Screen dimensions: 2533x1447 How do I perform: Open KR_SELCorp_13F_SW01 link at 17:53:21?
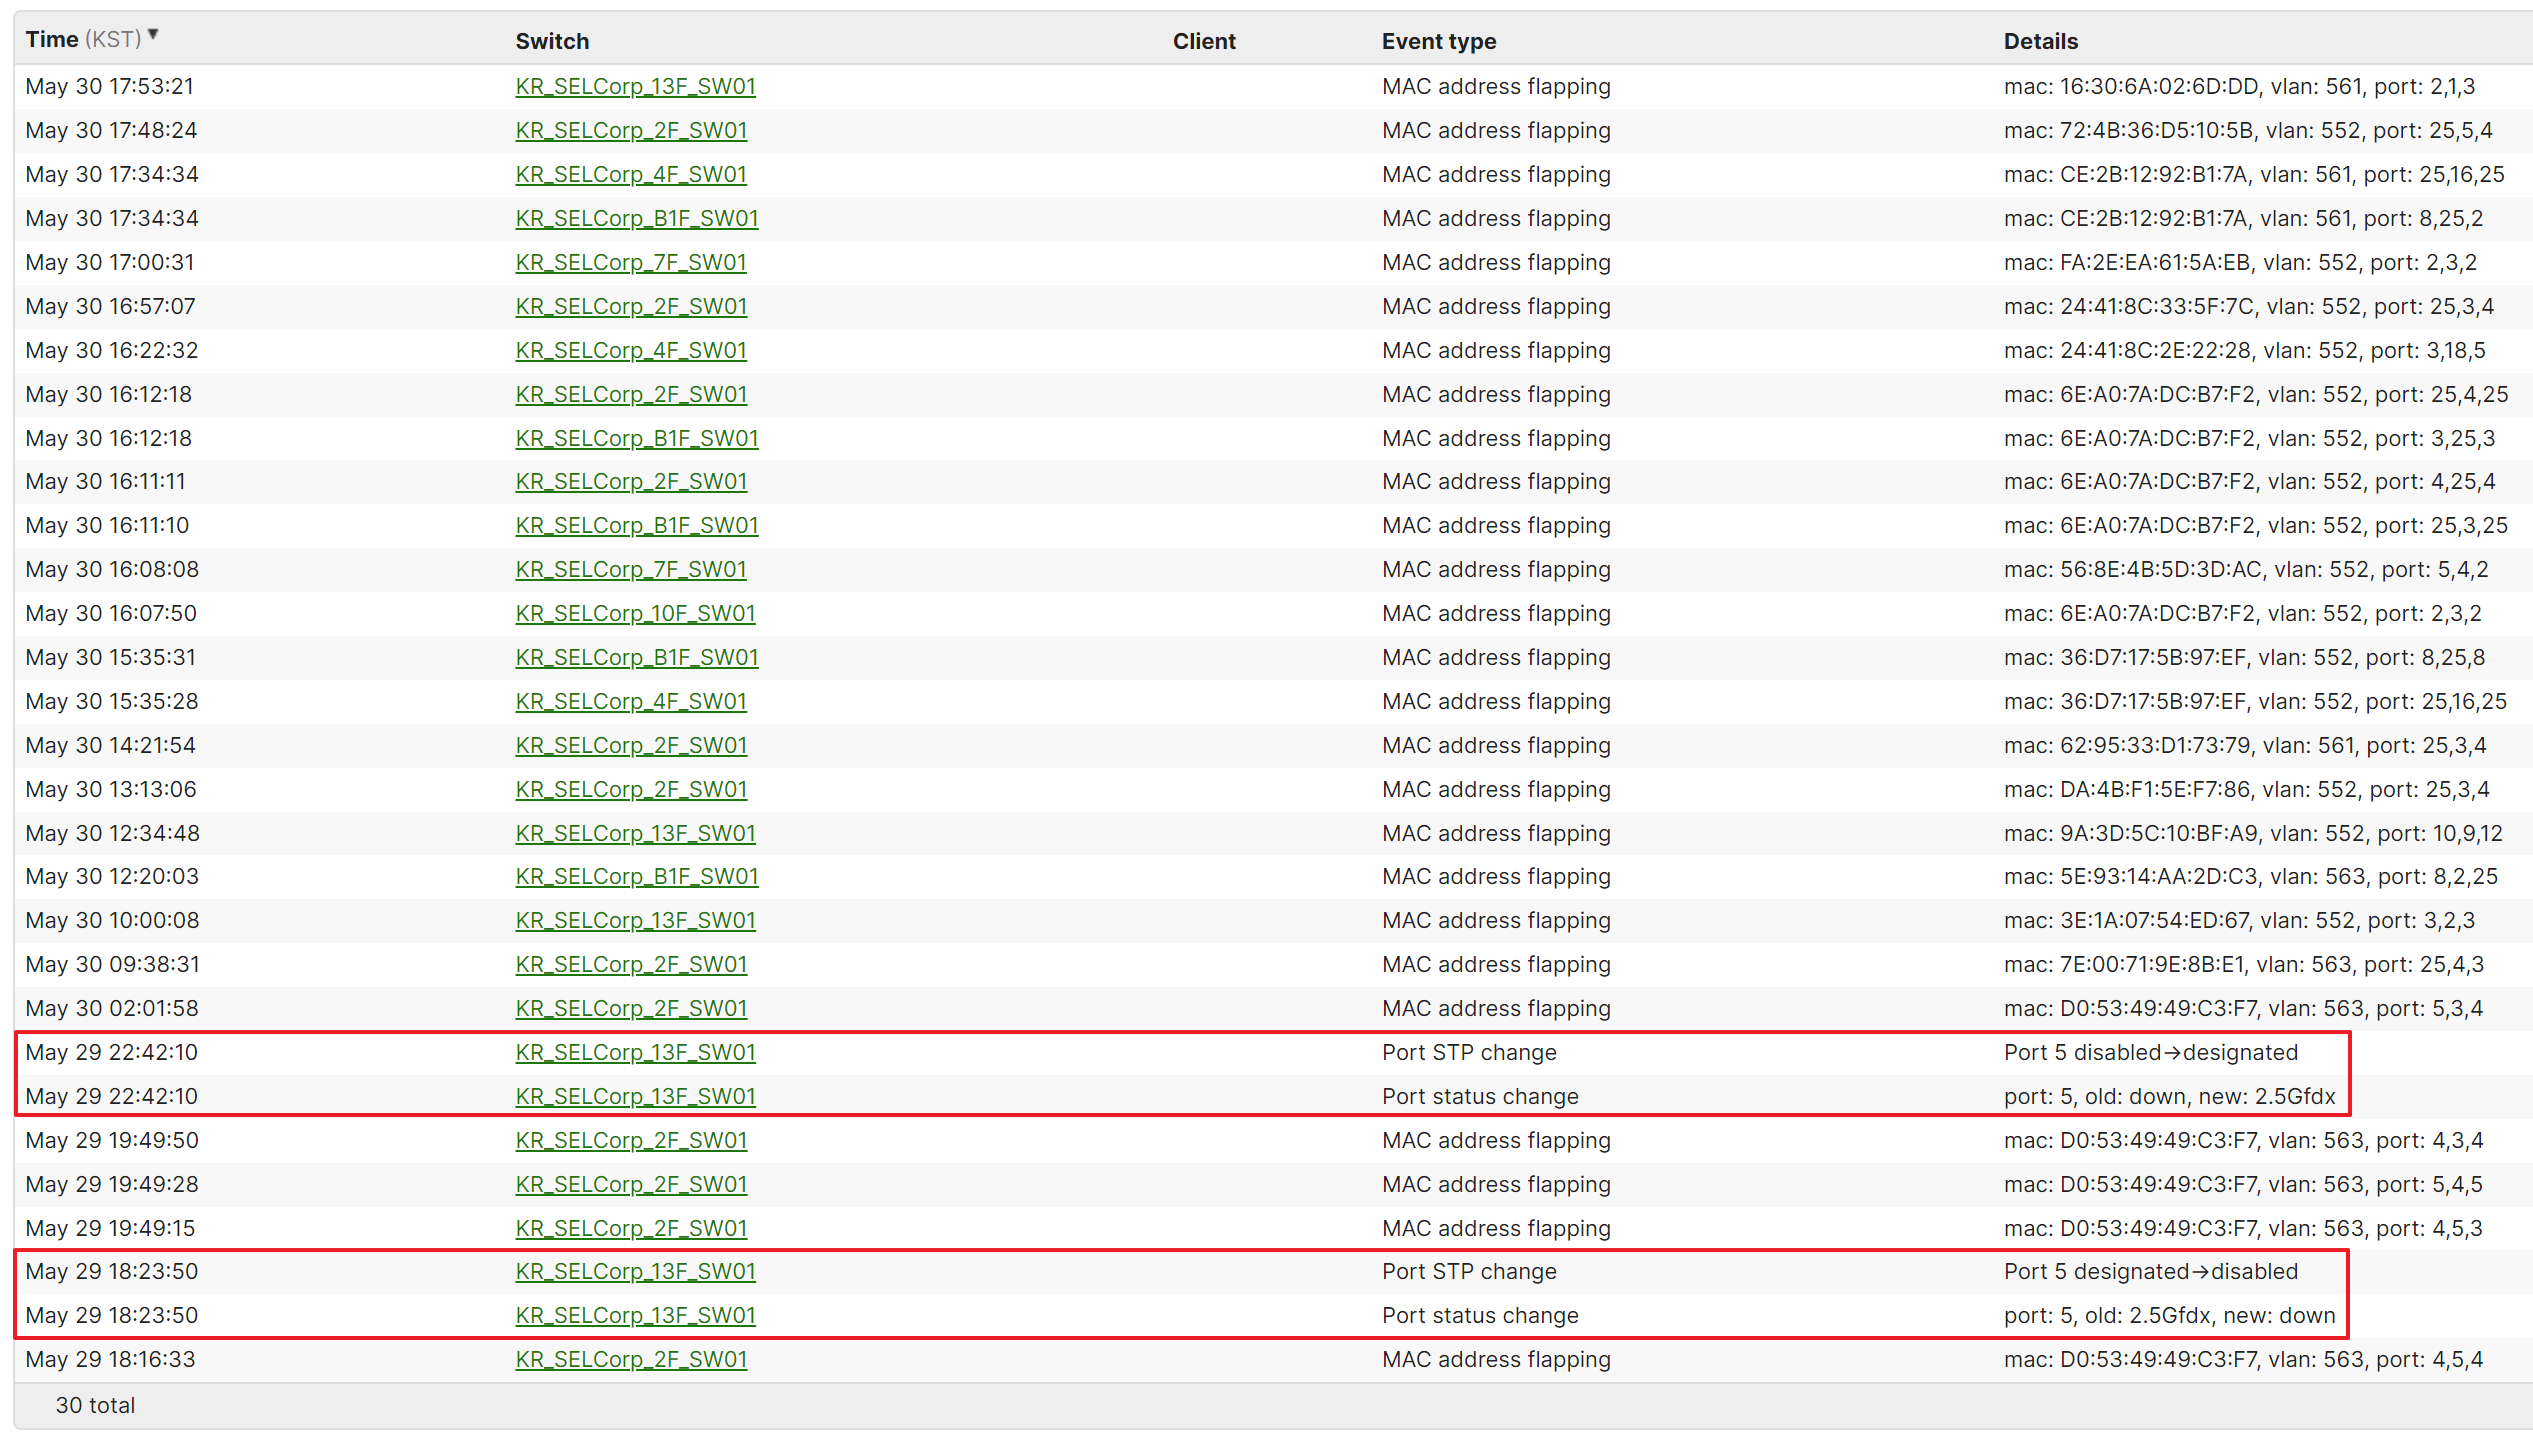[635, 86]
